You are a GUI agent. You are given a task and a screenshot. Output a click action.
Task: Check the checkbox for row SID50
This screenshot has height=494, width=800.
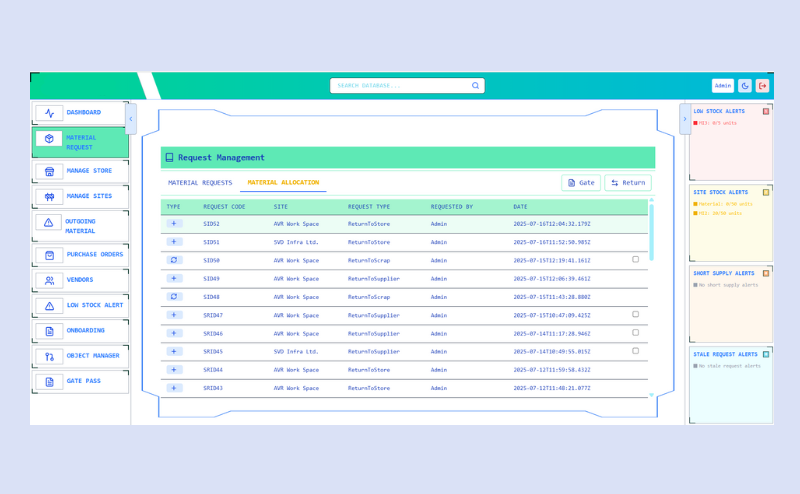pyautogui.click(x=635, y=259)
